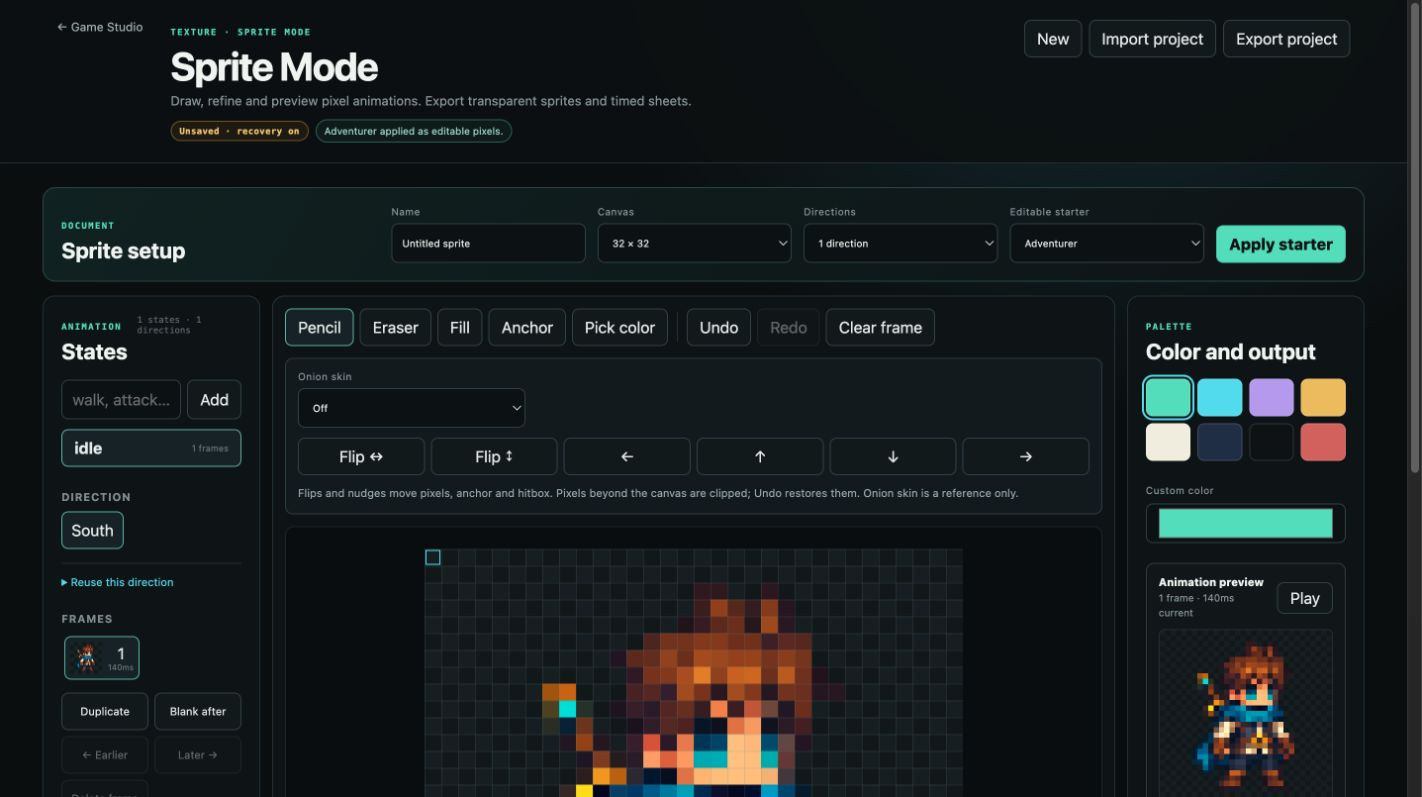Insert a Blank after frame
Image resolution: width=1422 pixels, height=797 pixels.
pos(198,711)
